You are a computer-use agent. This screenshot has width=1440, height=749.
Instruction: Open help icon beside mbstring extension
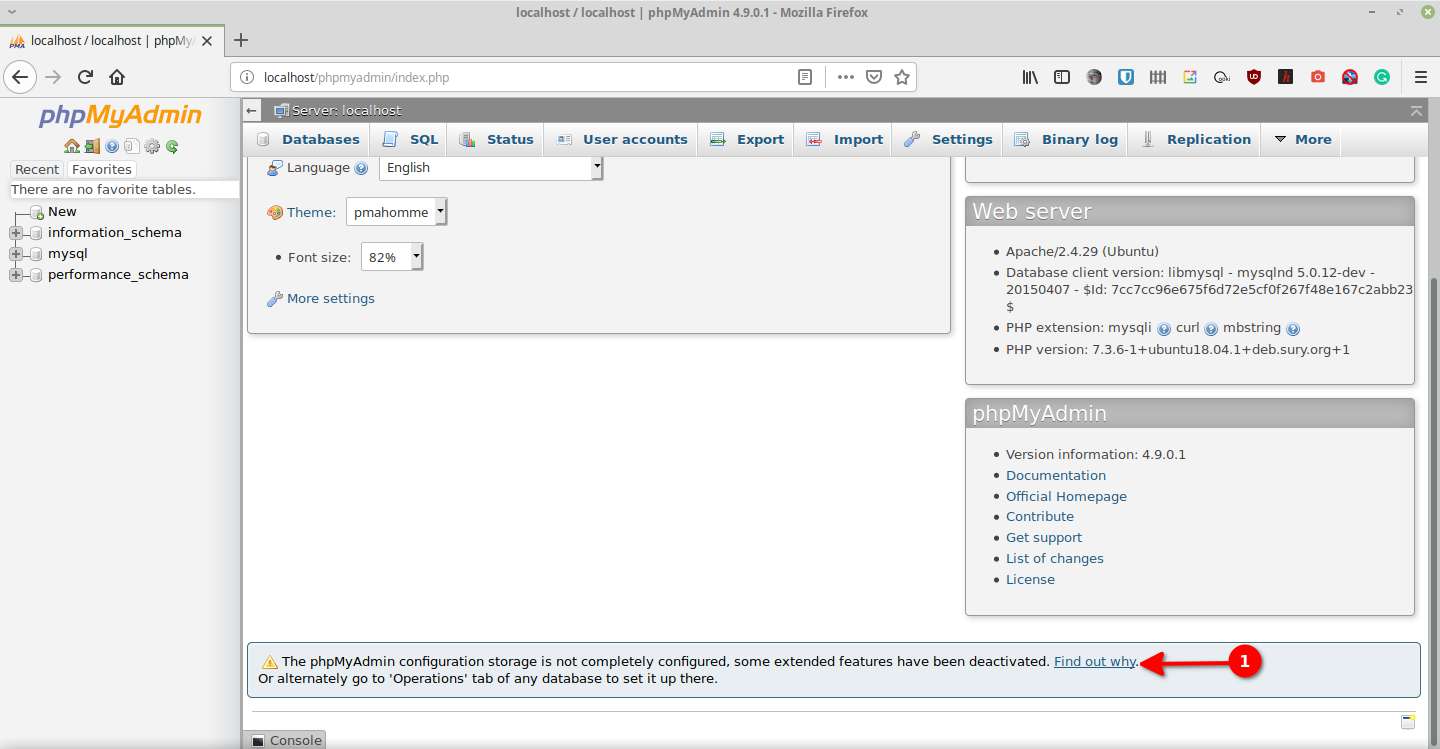tap(1293, 328)
